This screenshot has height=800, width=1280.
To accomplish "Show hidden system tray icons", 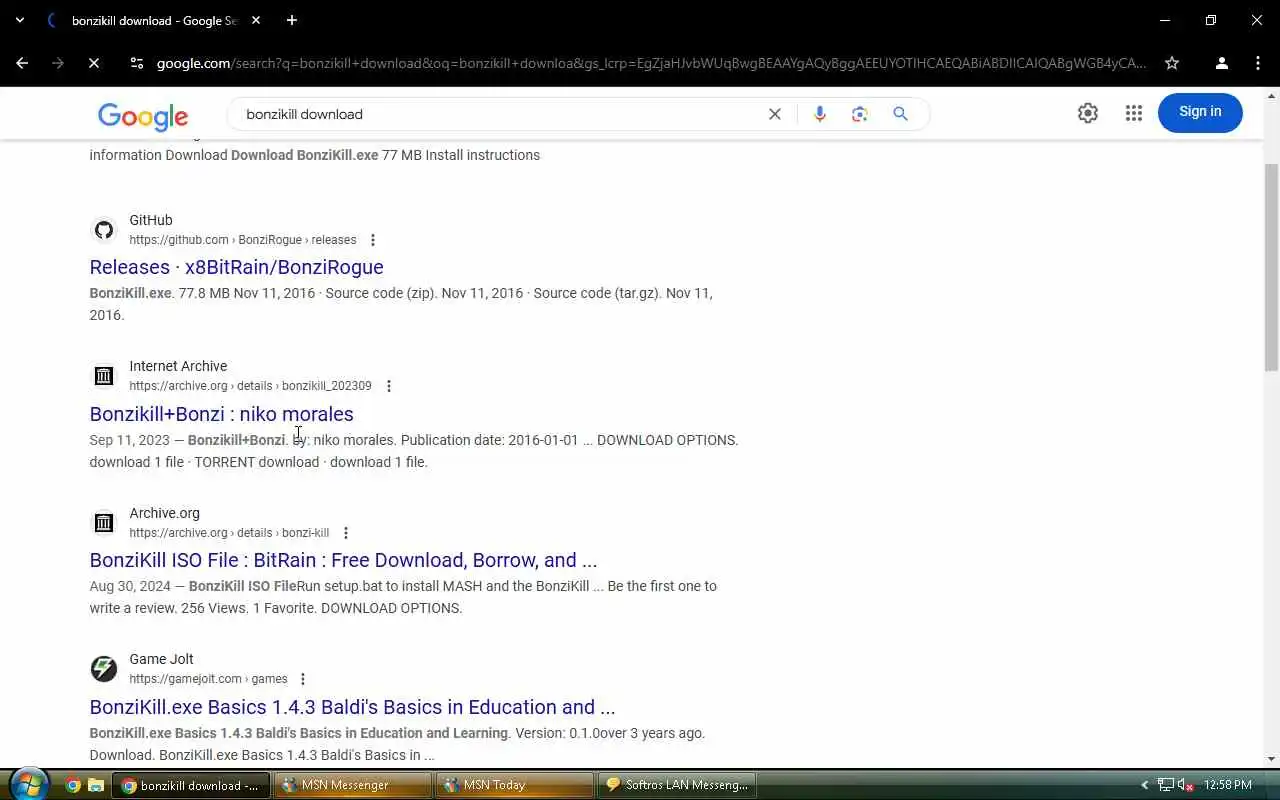I will click(x=1145, y=785).
